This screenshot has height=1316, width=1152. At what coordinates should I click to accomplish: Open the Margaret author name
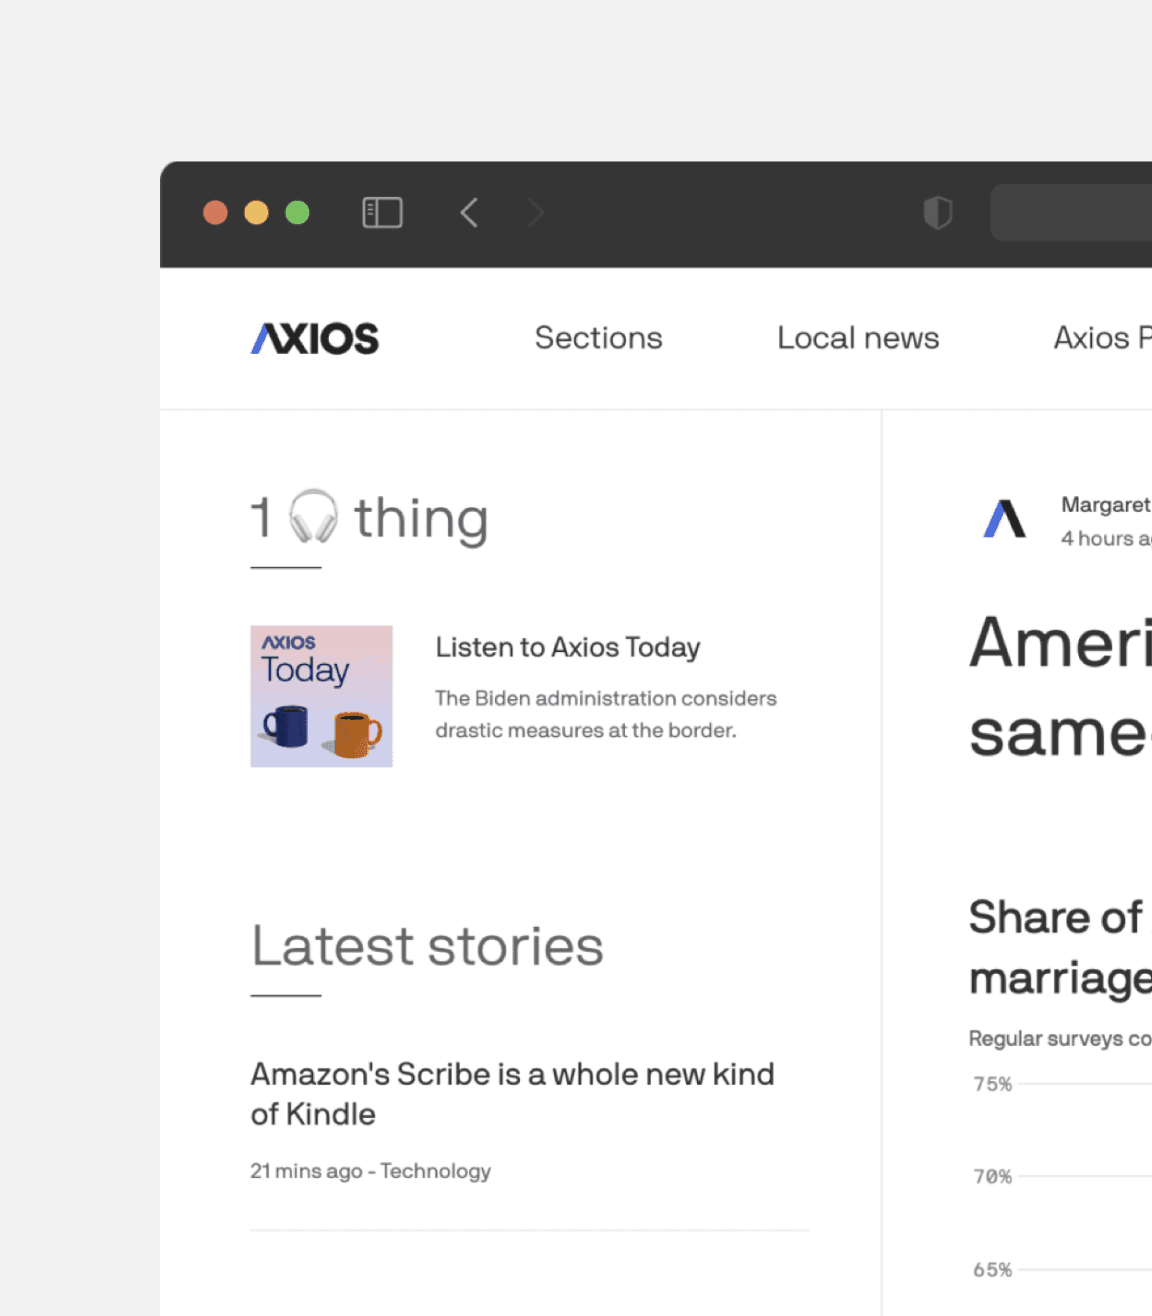click(1106, 505)
